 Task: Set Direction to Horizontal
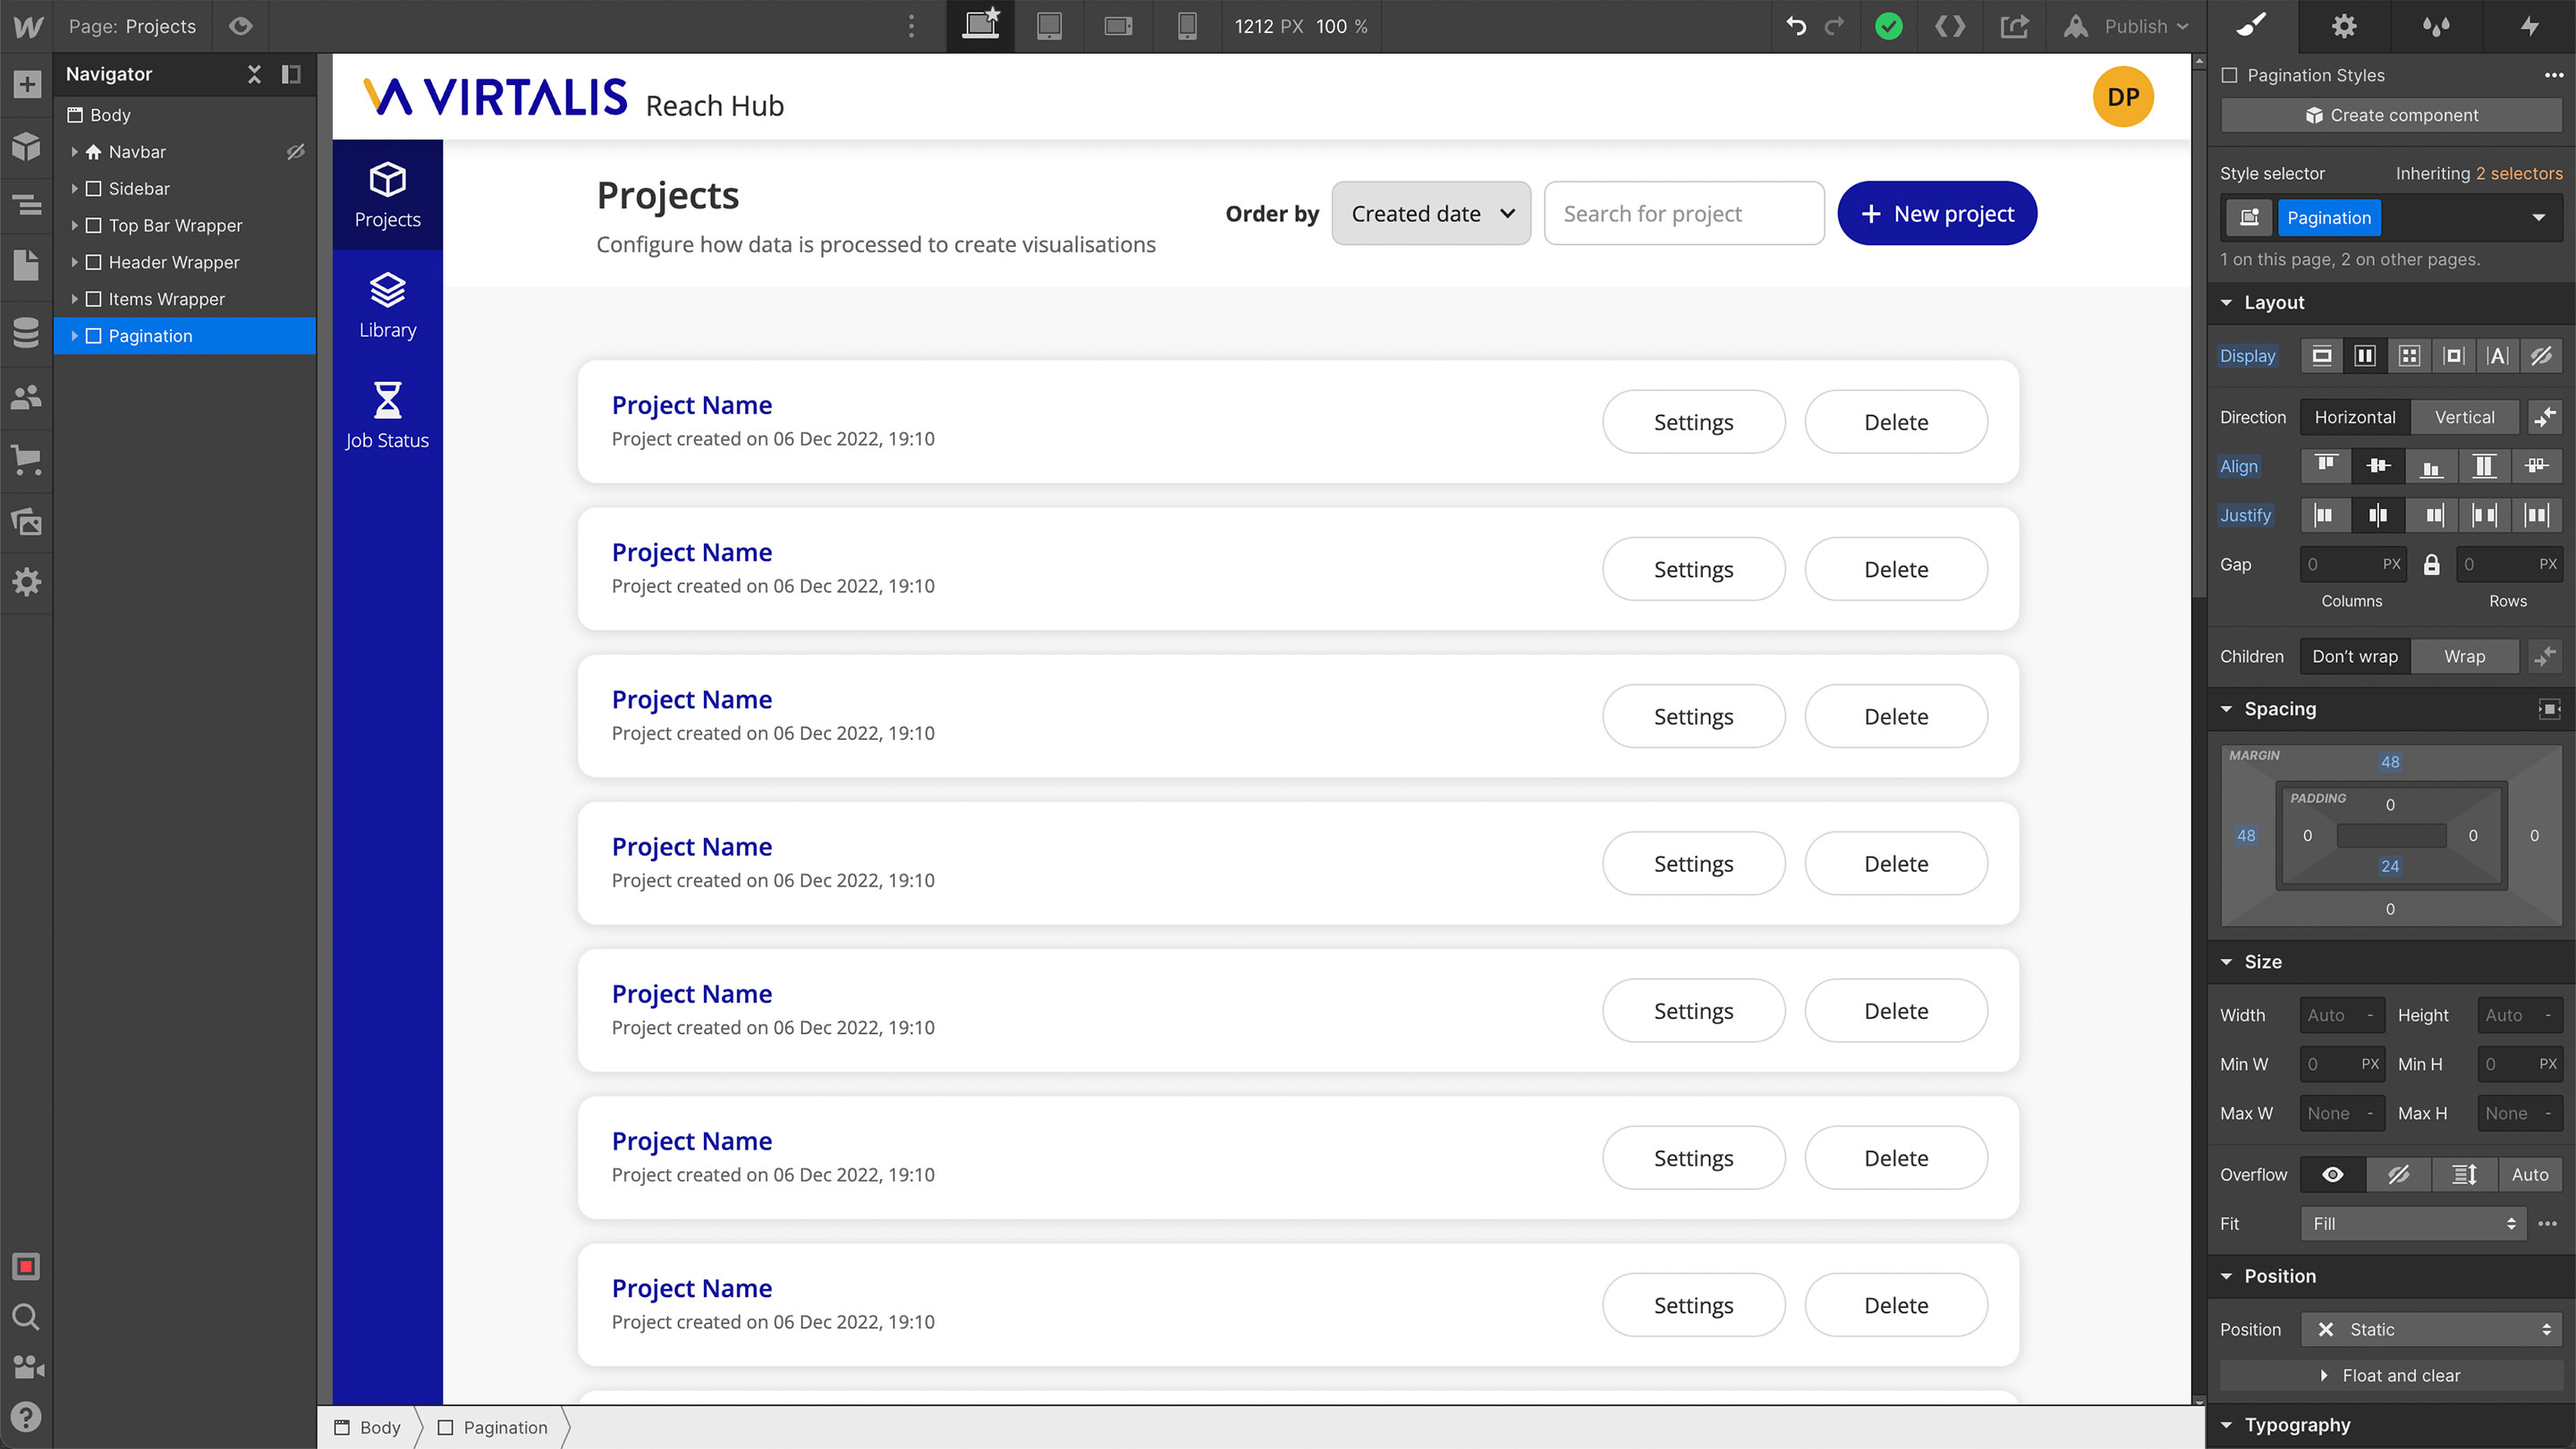2355,417
